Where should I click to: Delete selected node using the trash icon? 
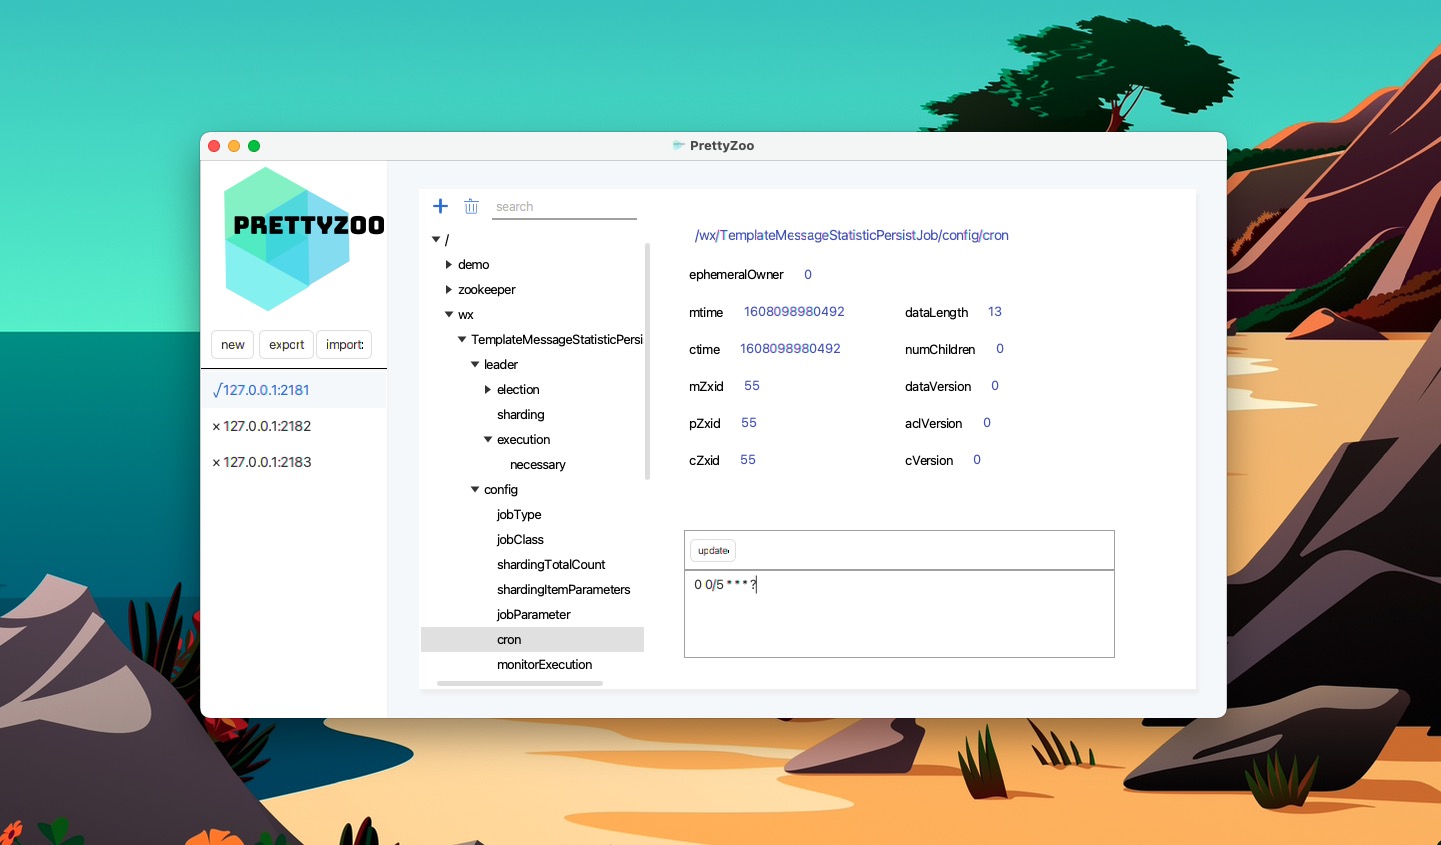click(471, 206)
